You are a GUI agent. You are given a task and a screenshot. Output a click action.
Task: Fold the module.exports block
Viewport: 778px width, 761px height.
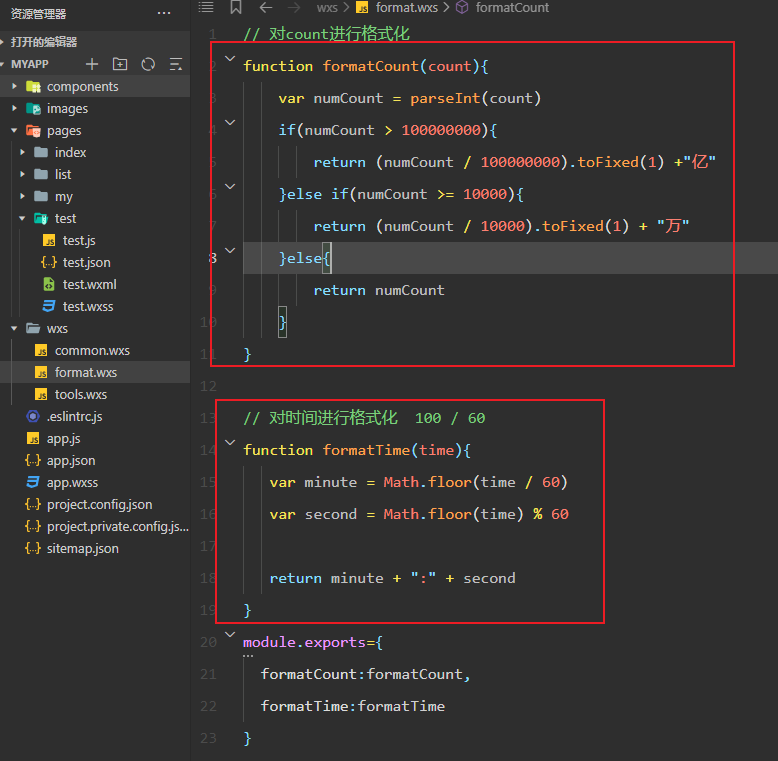click(x=230, y=634)
